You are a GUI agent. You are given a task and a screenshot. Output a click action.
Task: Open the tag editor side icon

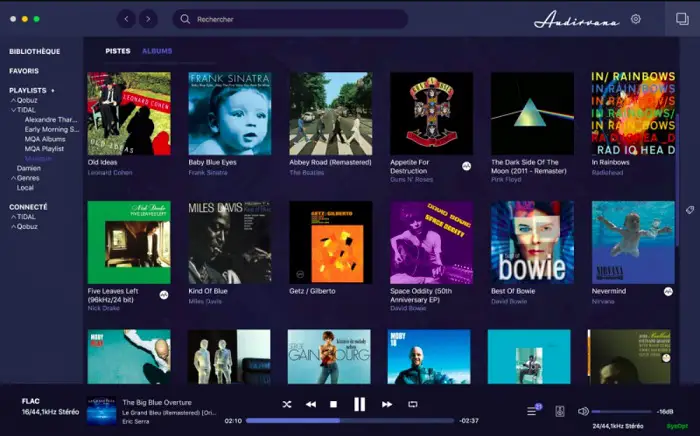tap(690, 210)
